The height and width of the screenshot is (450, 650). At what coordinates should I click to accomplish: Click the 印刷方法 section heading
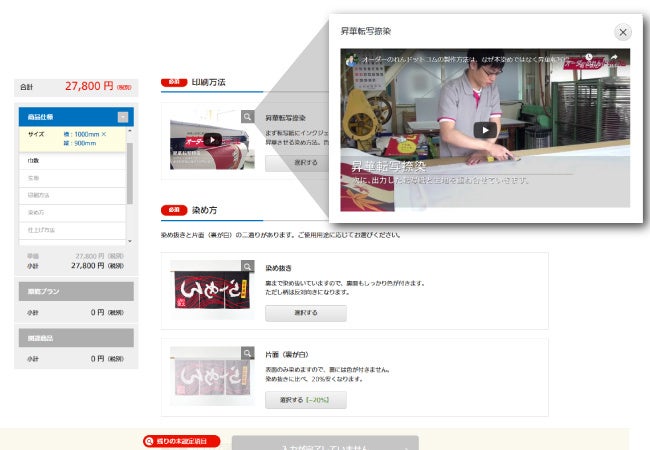209,82
